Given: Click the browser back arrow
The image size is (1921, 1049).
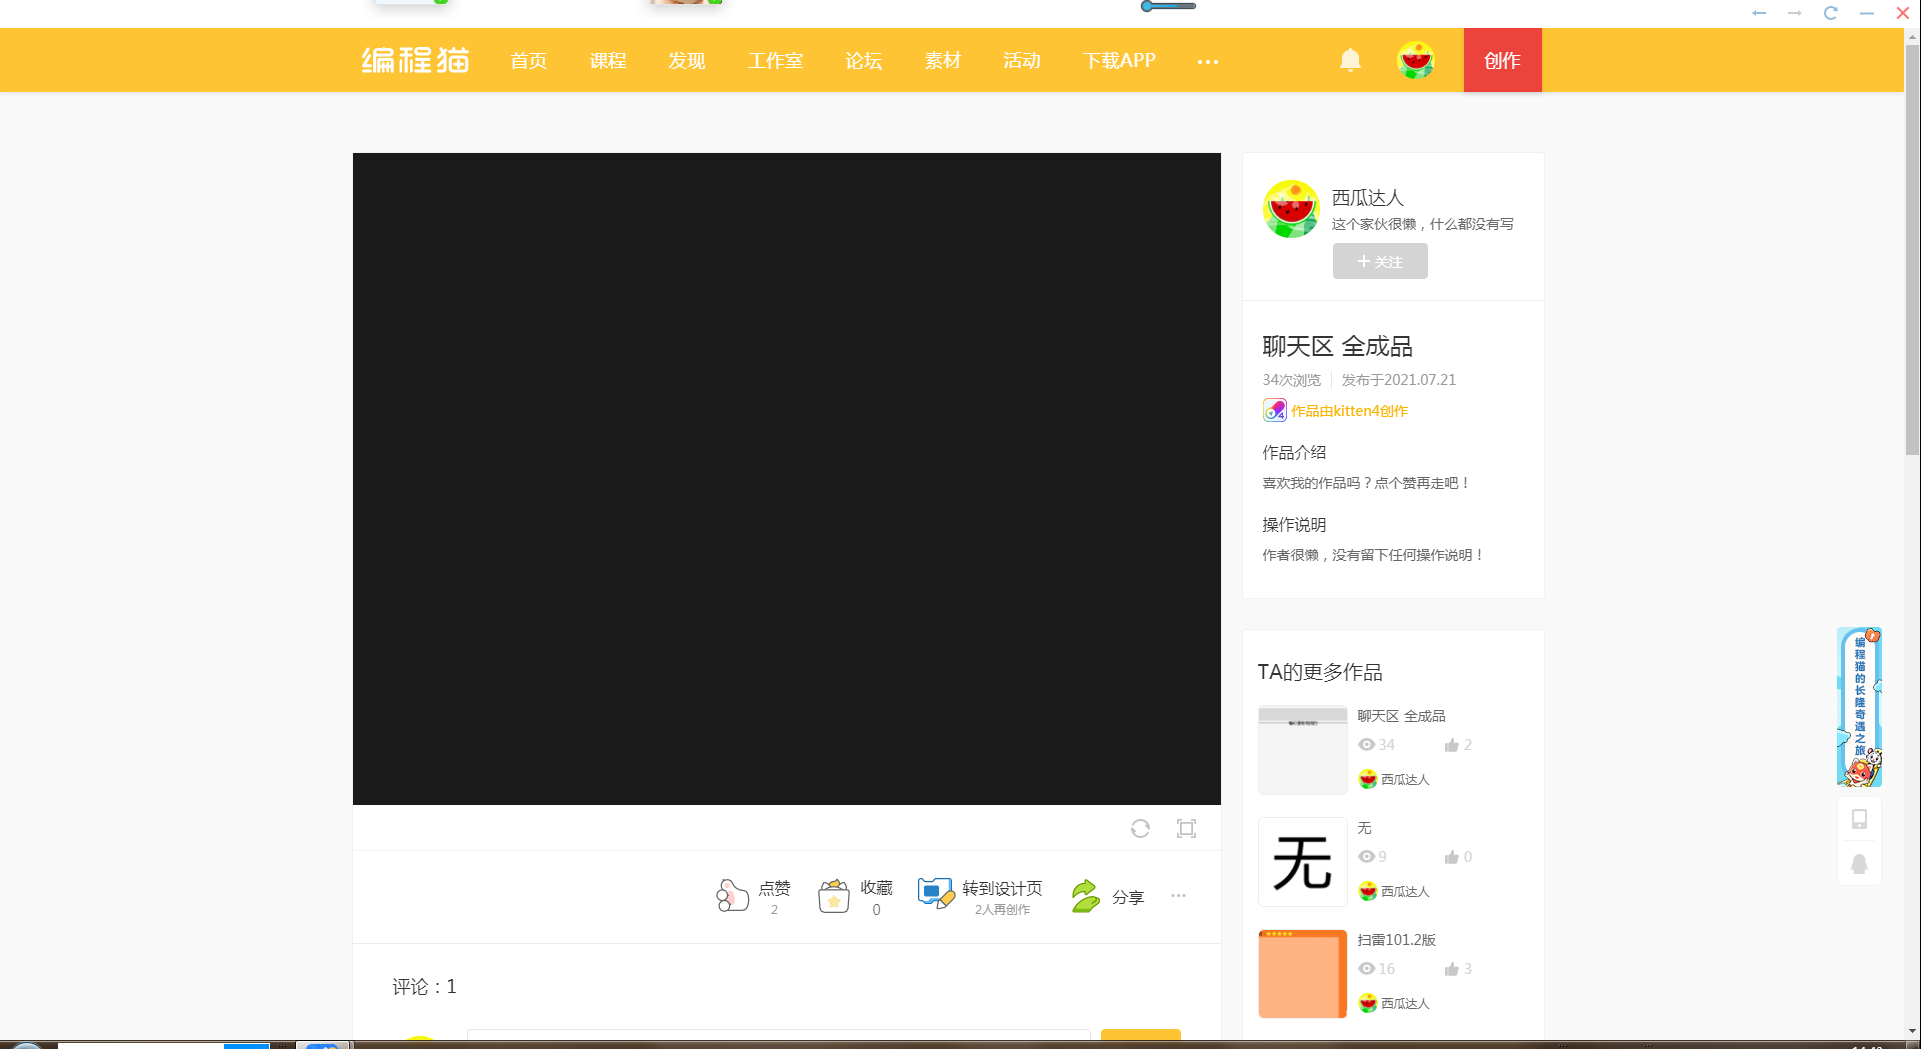Looking at the screenshot, I should point(1759,13).
